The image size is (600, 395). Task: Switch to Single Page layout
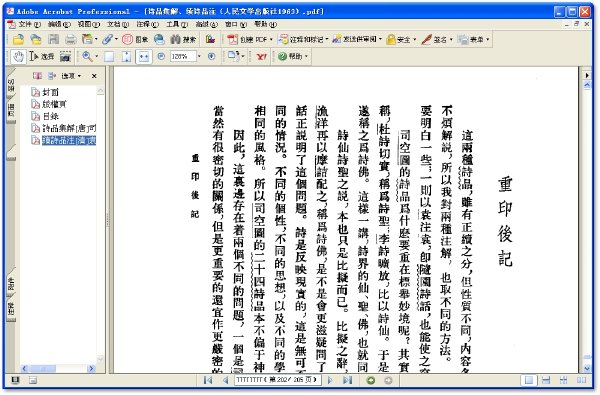tap(529, 380)
